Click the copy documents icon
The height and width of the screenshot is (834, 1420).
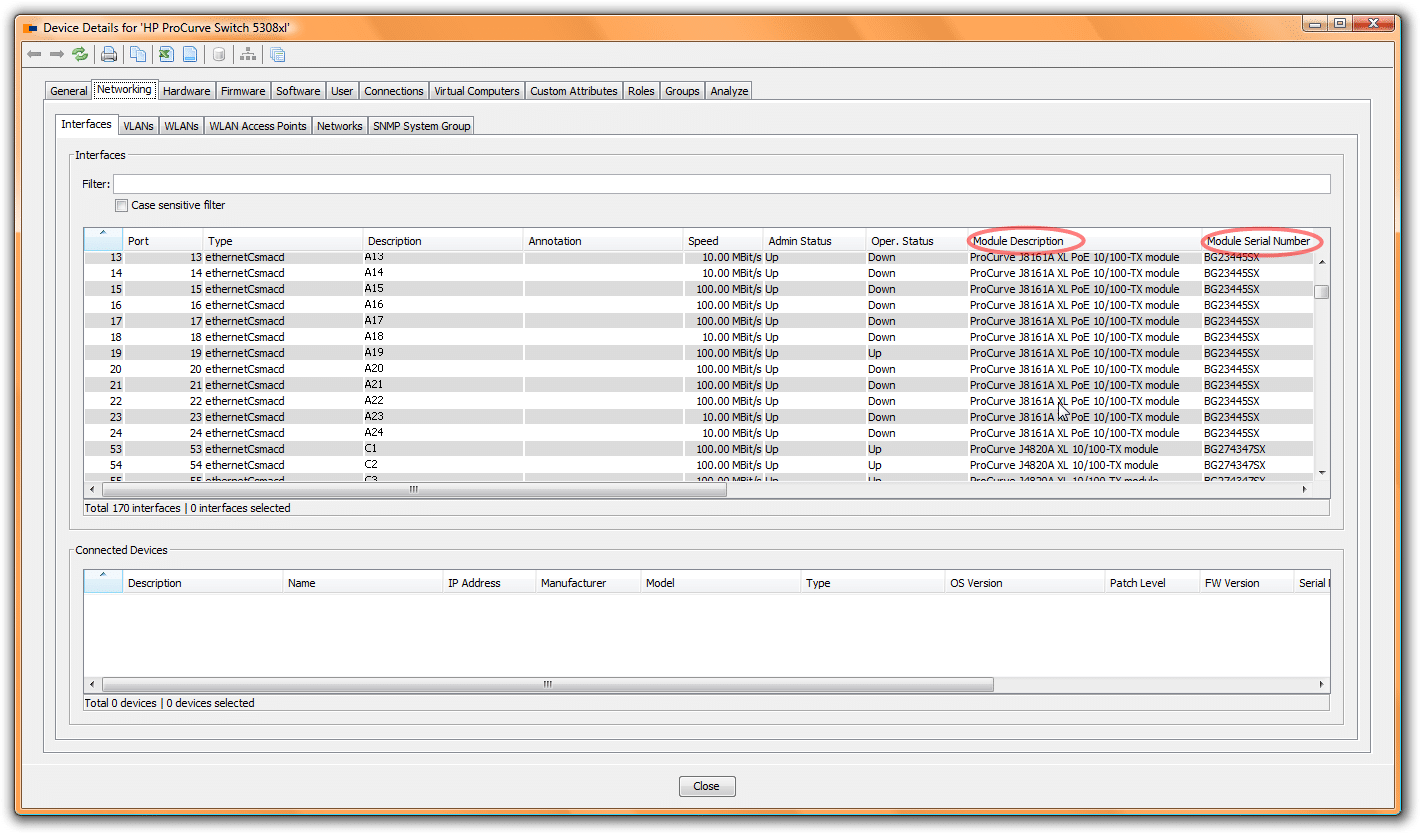click(x=138, y=55)
